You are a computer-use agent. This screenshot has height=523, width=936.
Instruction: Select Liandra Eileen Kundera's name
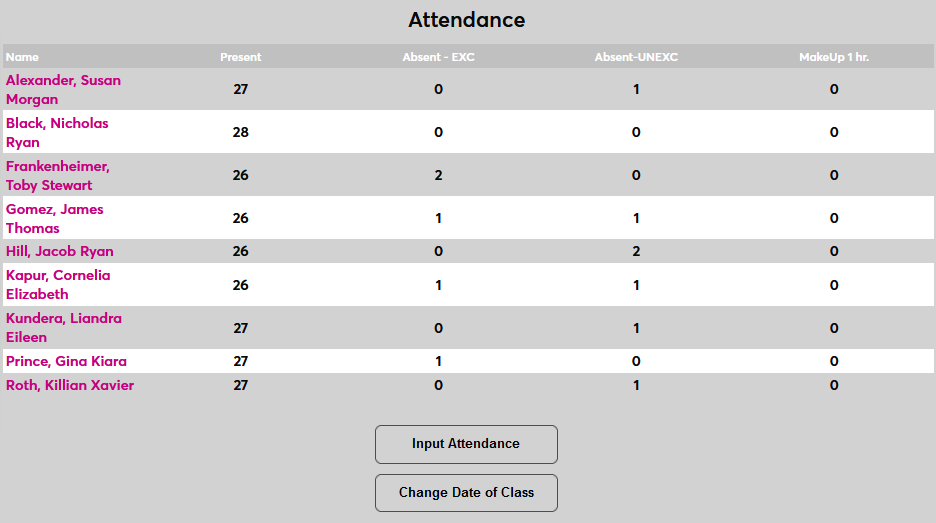coord(64,328)
